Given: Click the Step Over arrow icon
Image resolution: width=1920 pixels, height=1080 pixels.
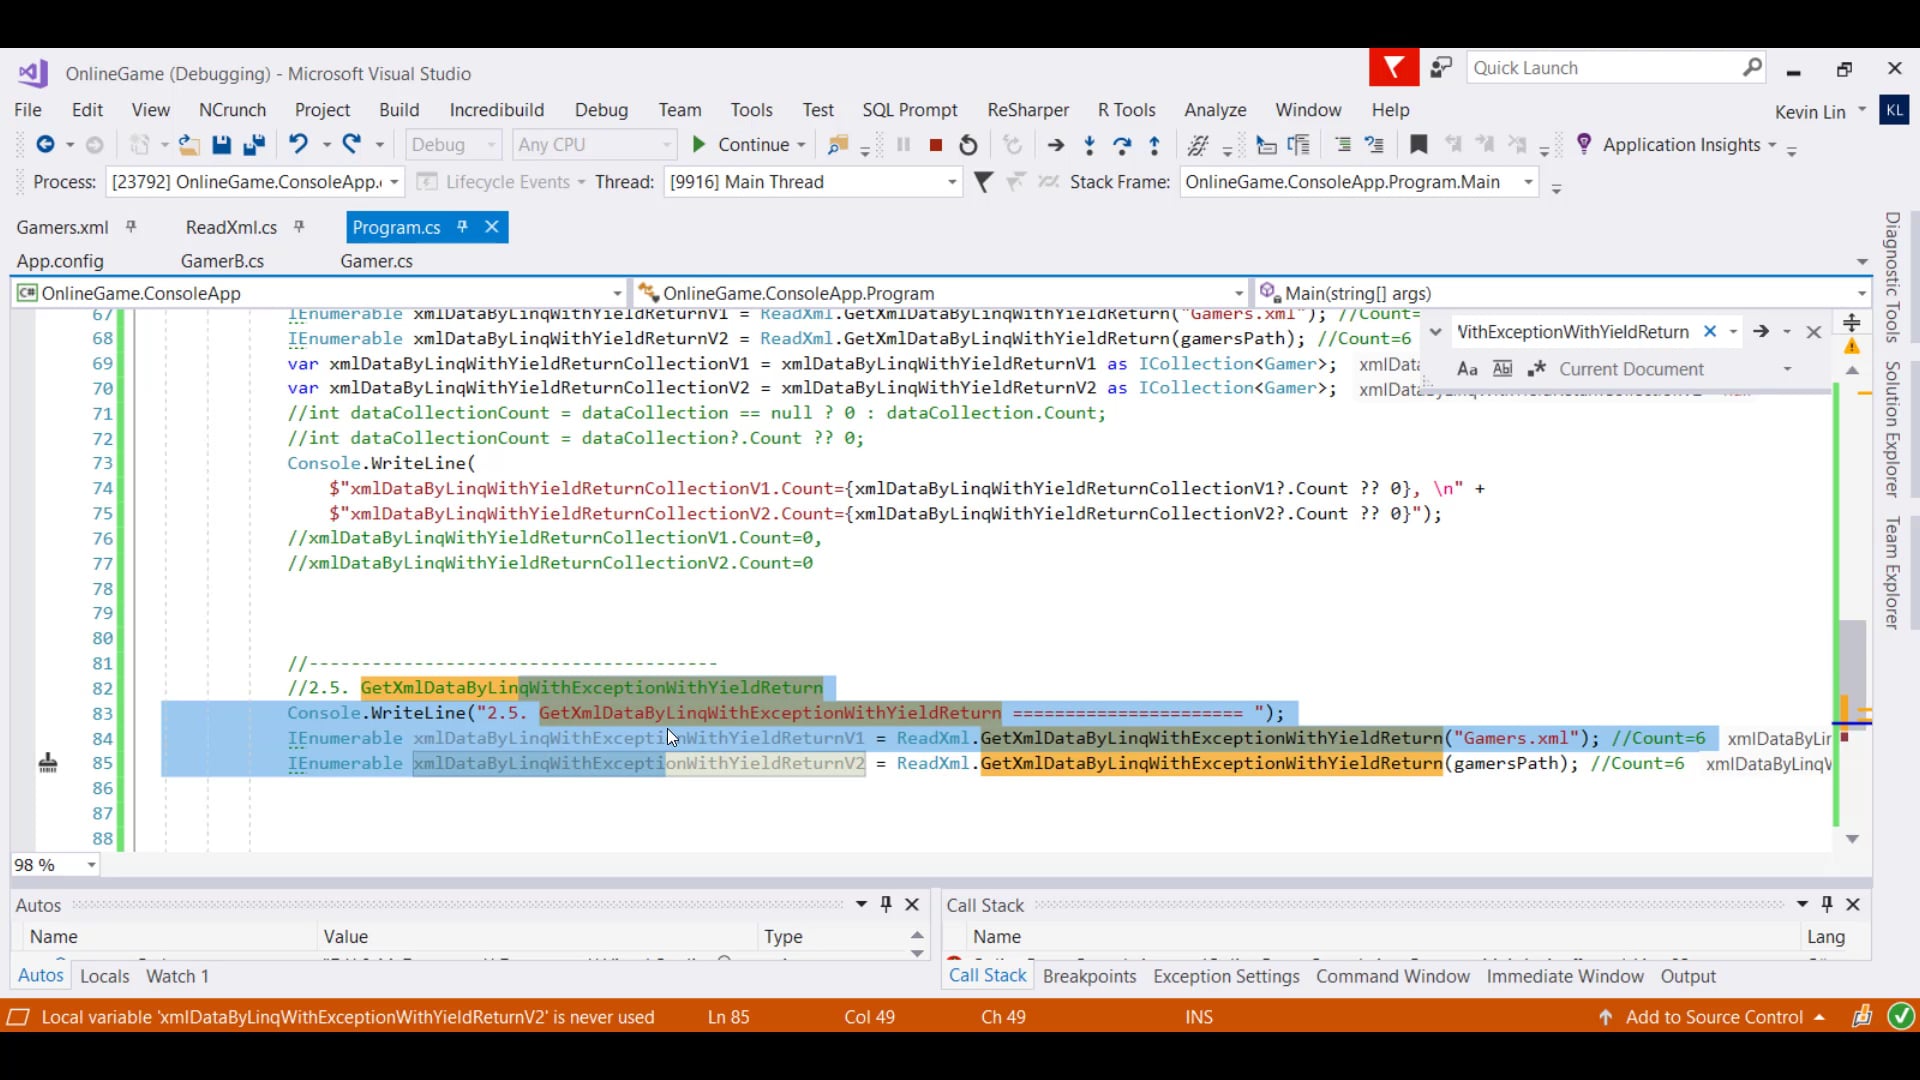Looking at the screenshot, I should (1122, 145).
